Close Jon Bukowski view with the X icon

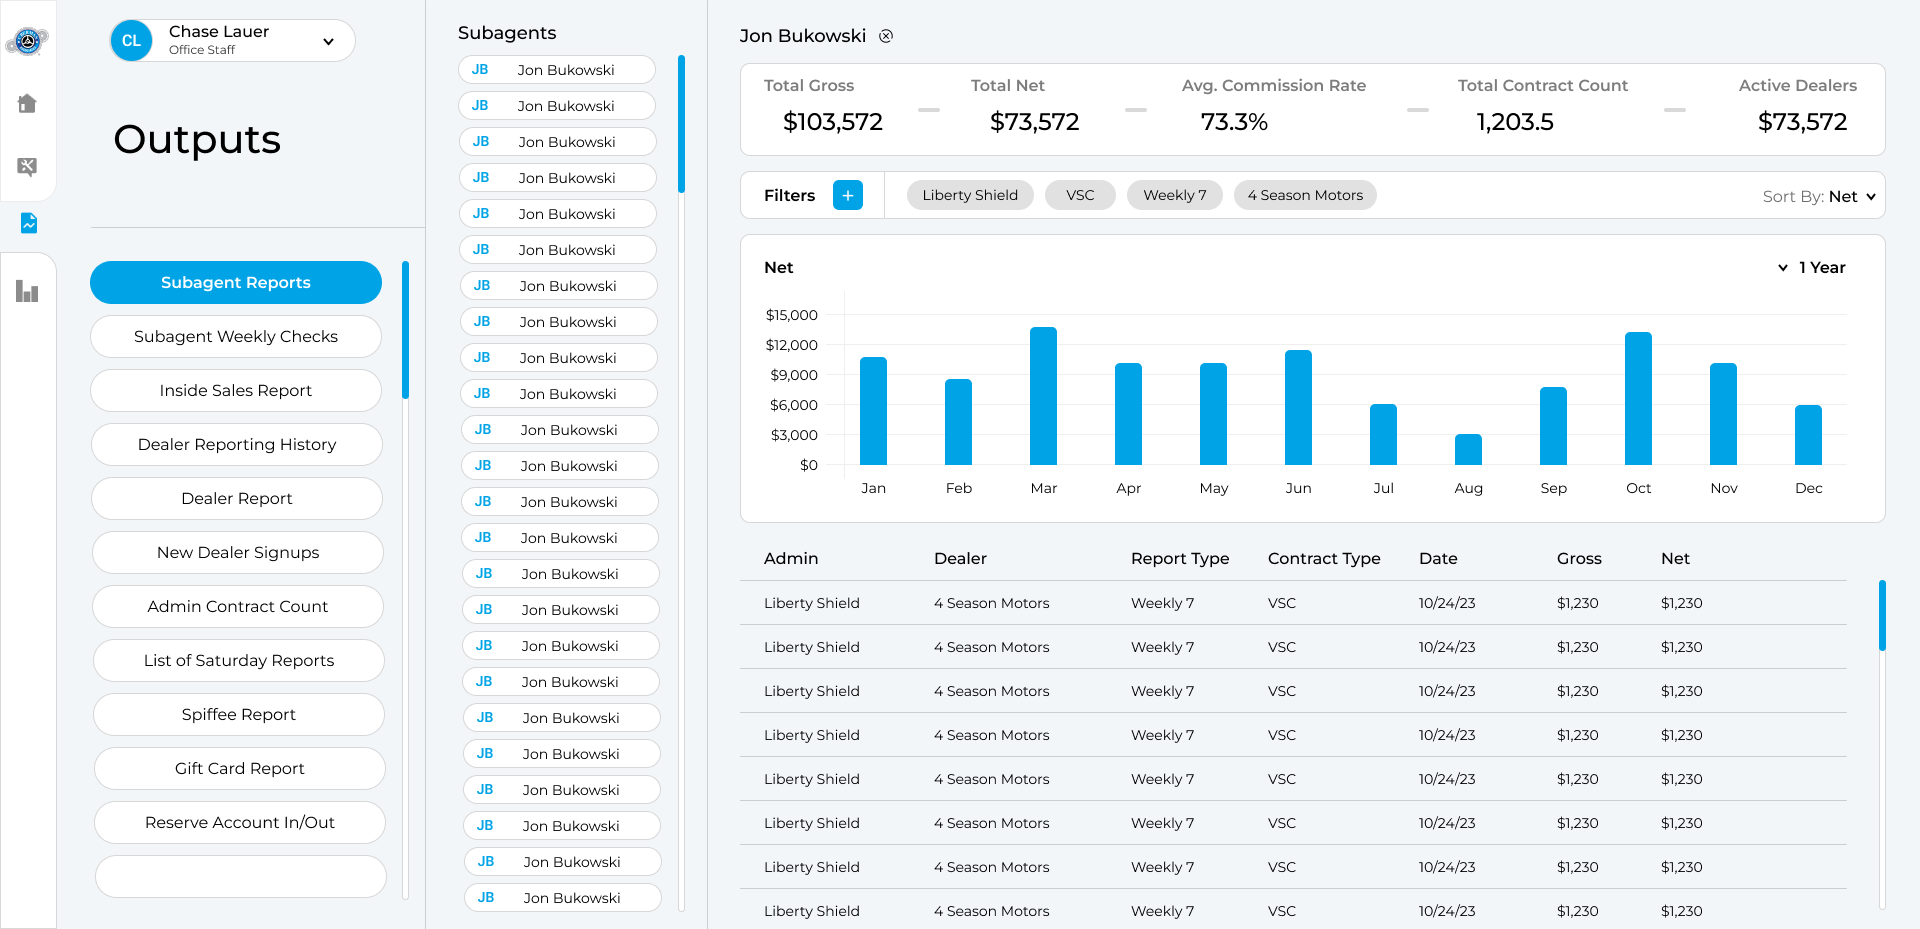[886, 36]
